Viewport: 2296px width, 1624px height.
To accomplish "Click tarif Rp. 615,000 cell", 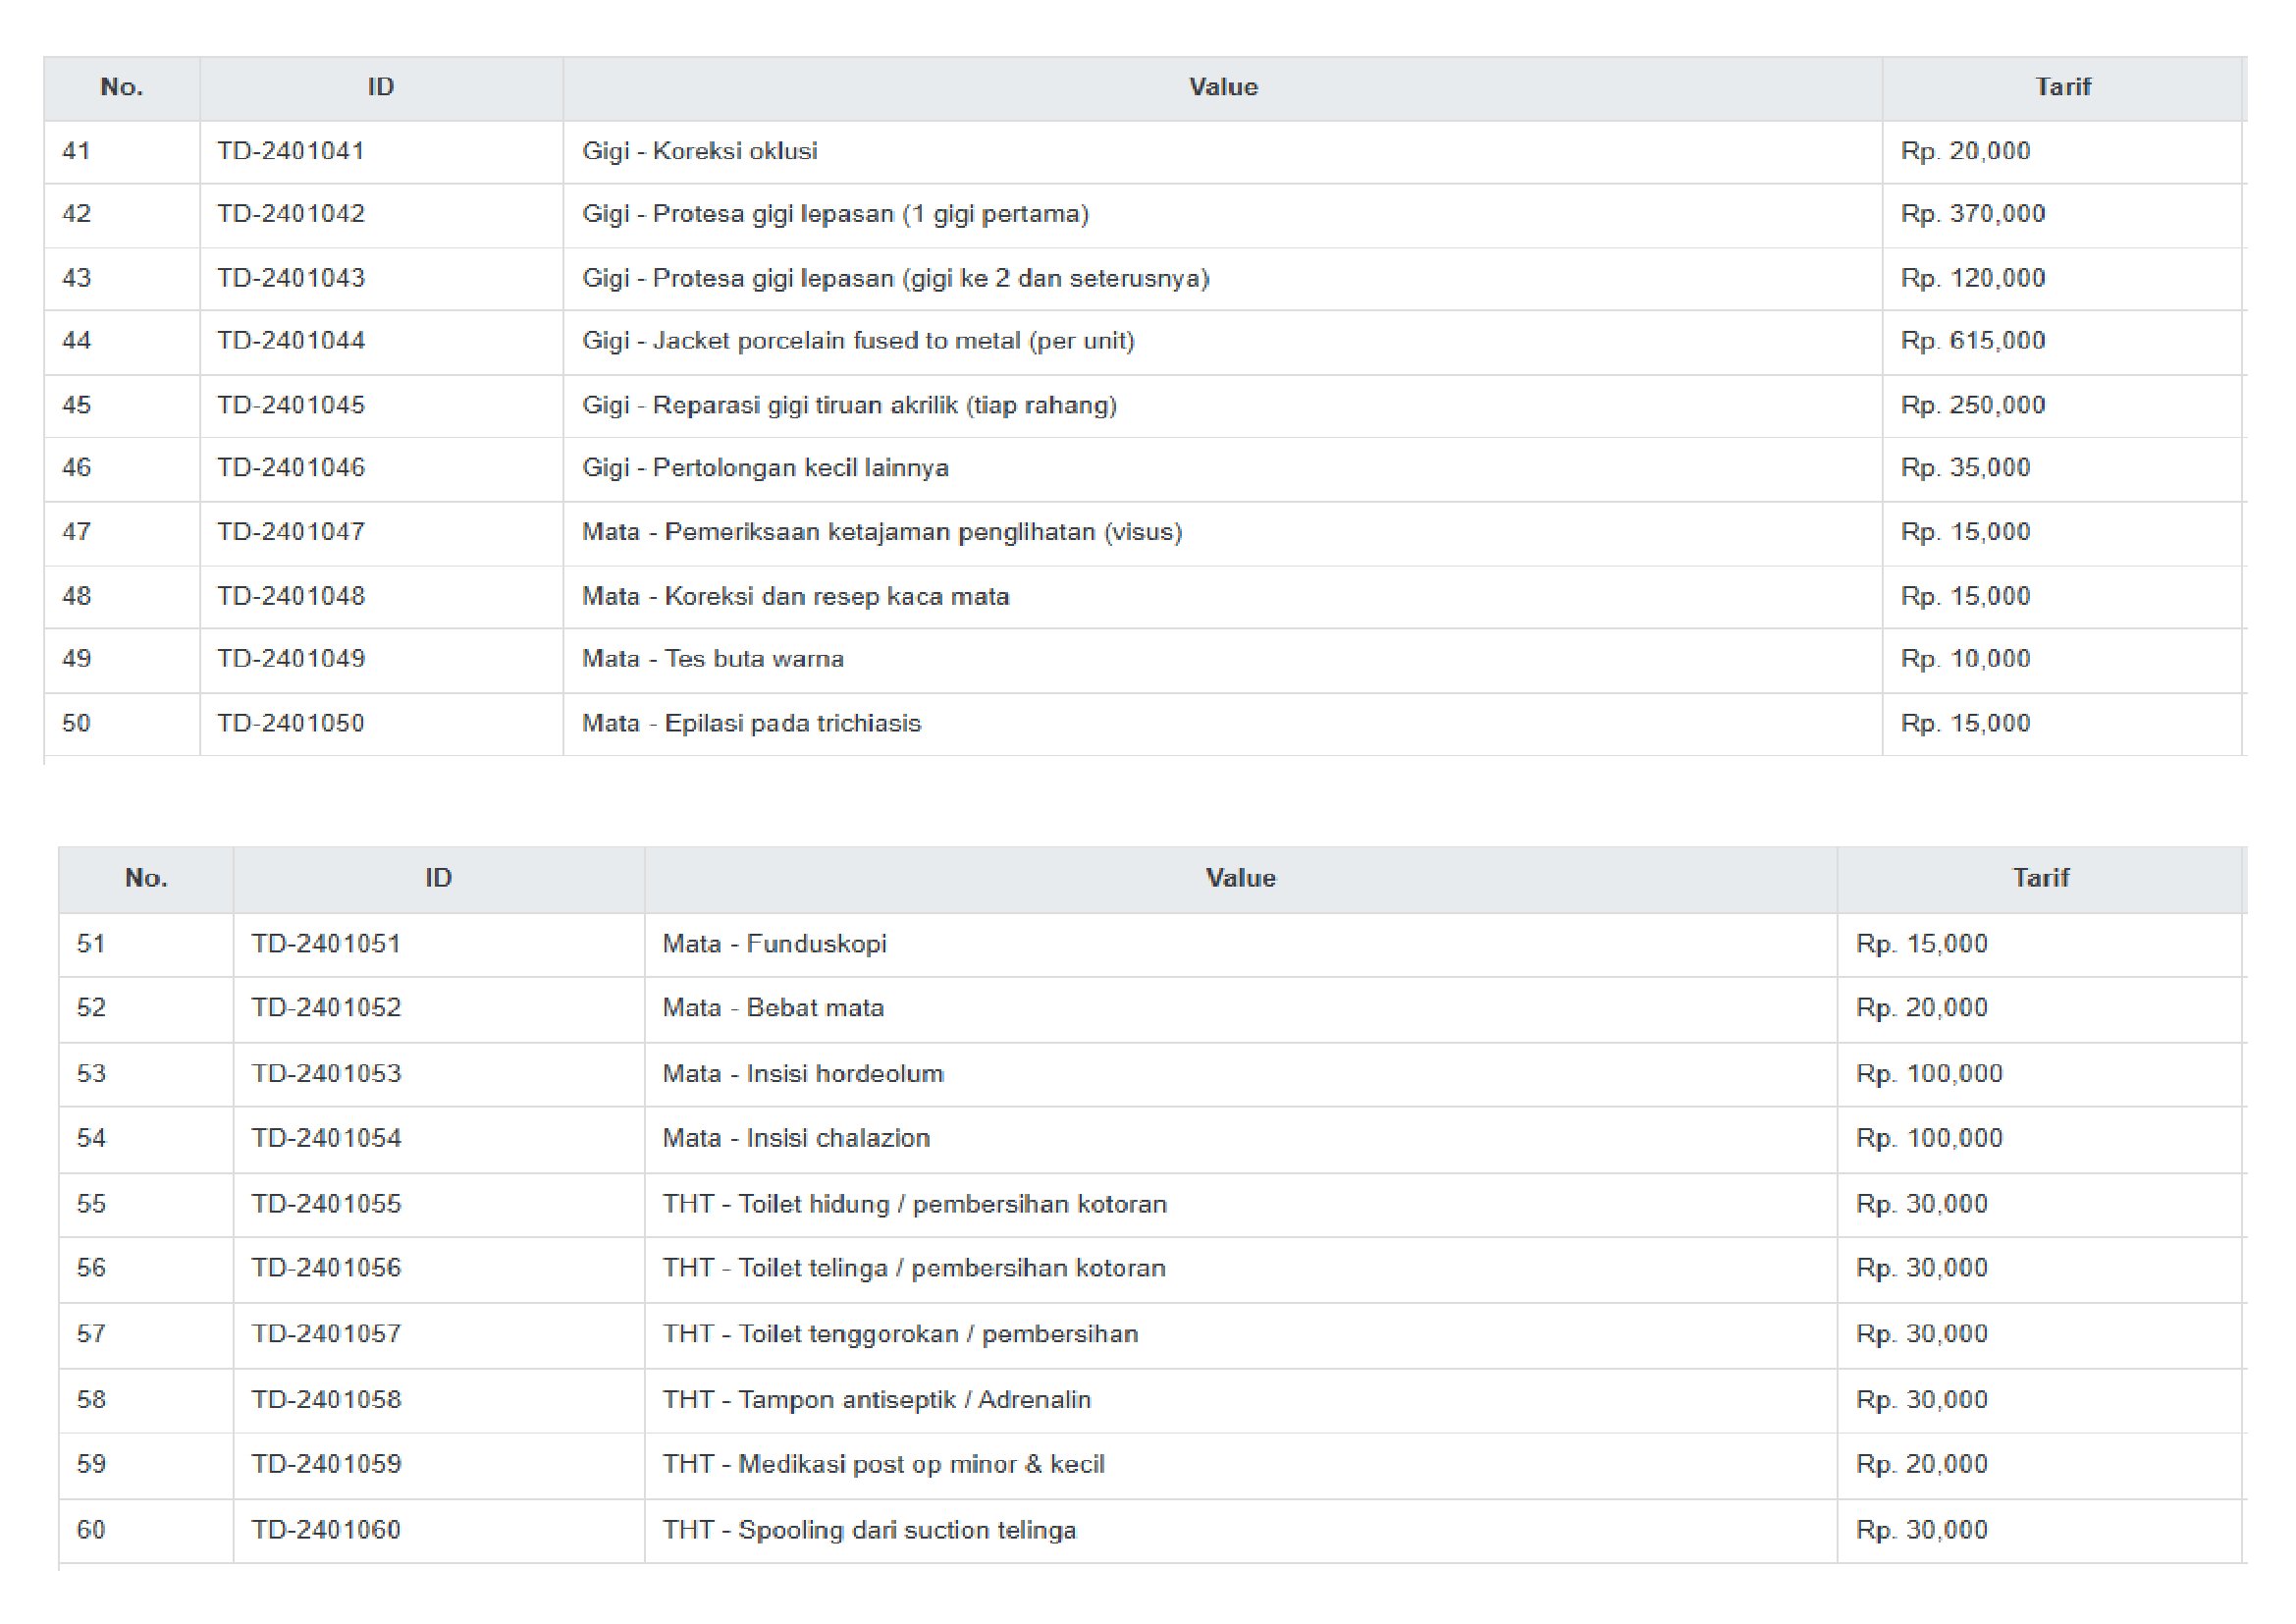I will click(1972, 341).
